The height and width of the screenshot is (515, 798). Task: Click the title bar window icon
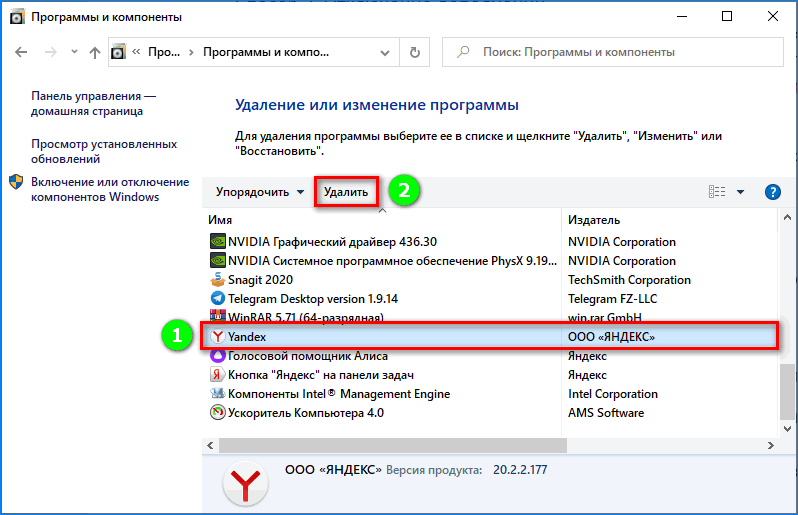[17, 17]
